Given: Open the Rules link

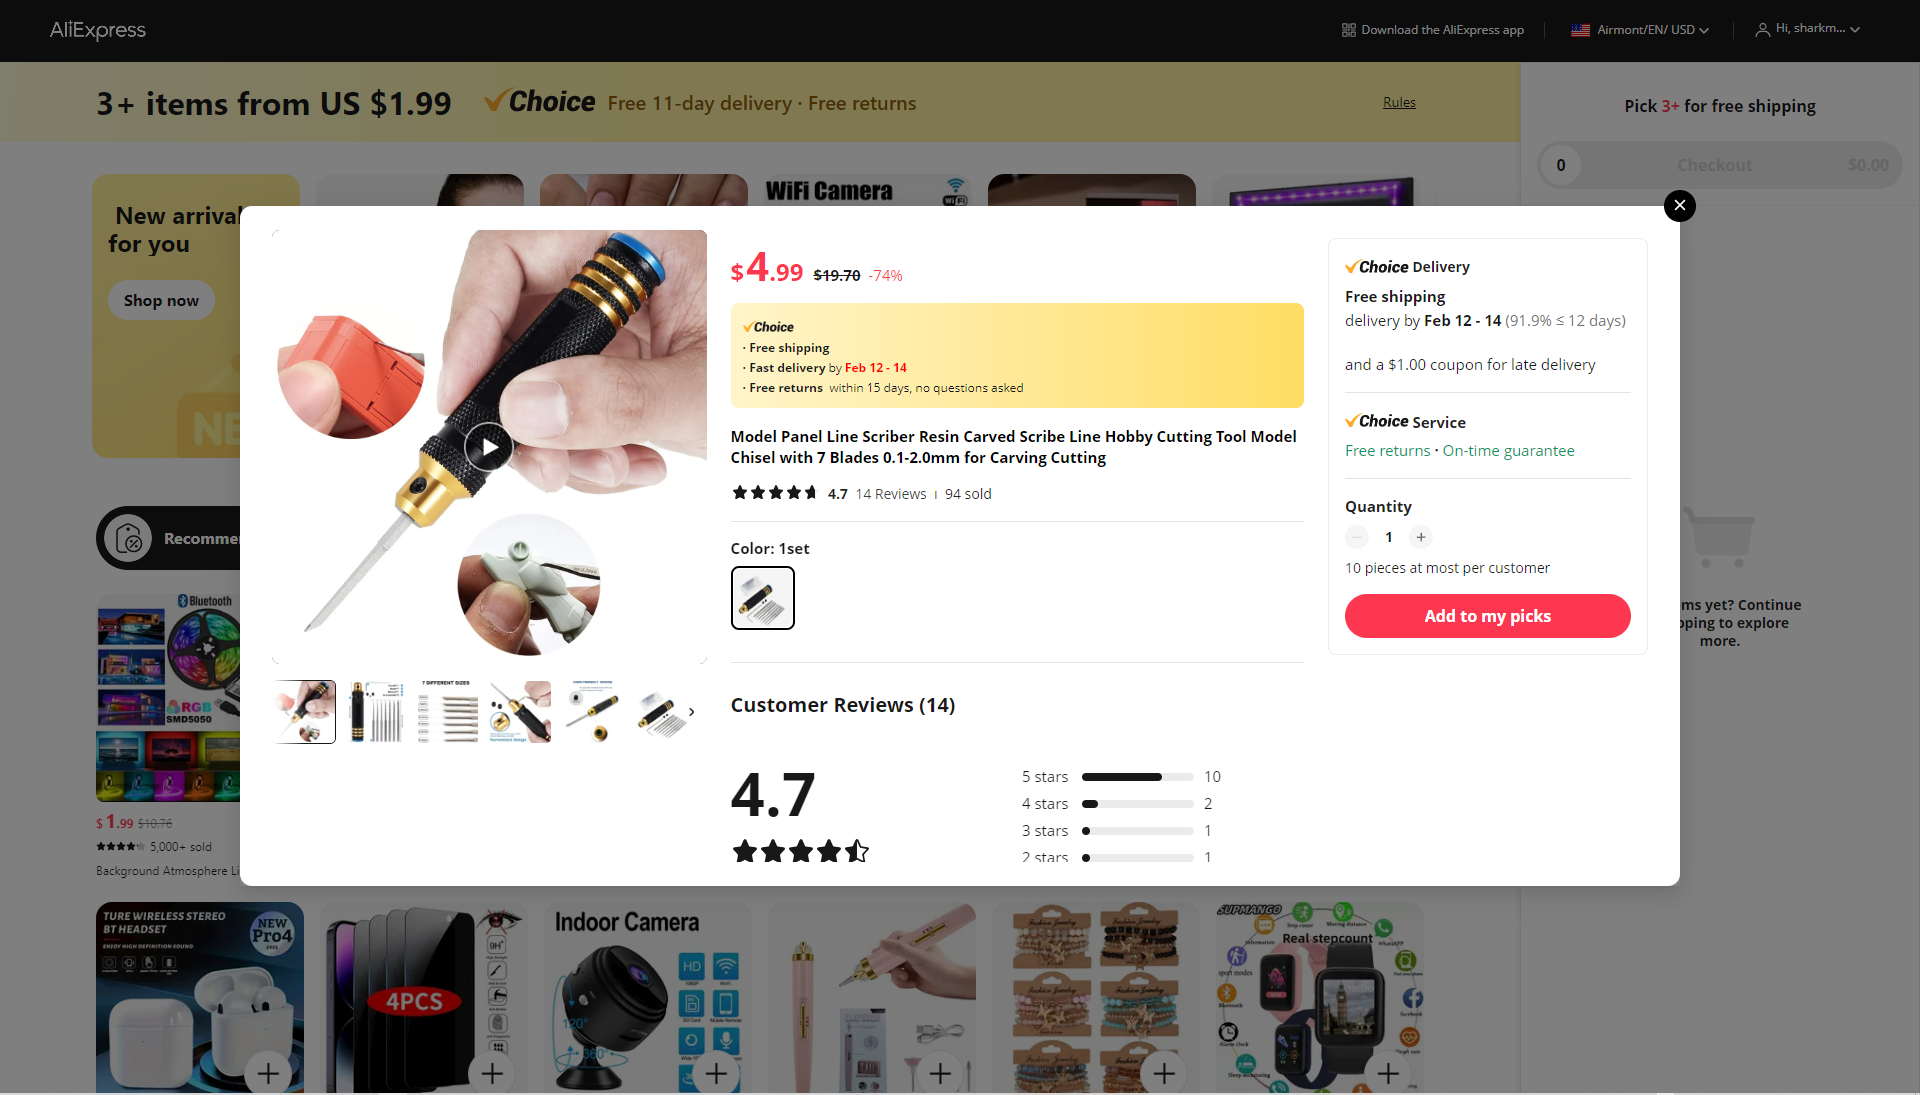Looking at the screenshot, I should click(1399, 102).
